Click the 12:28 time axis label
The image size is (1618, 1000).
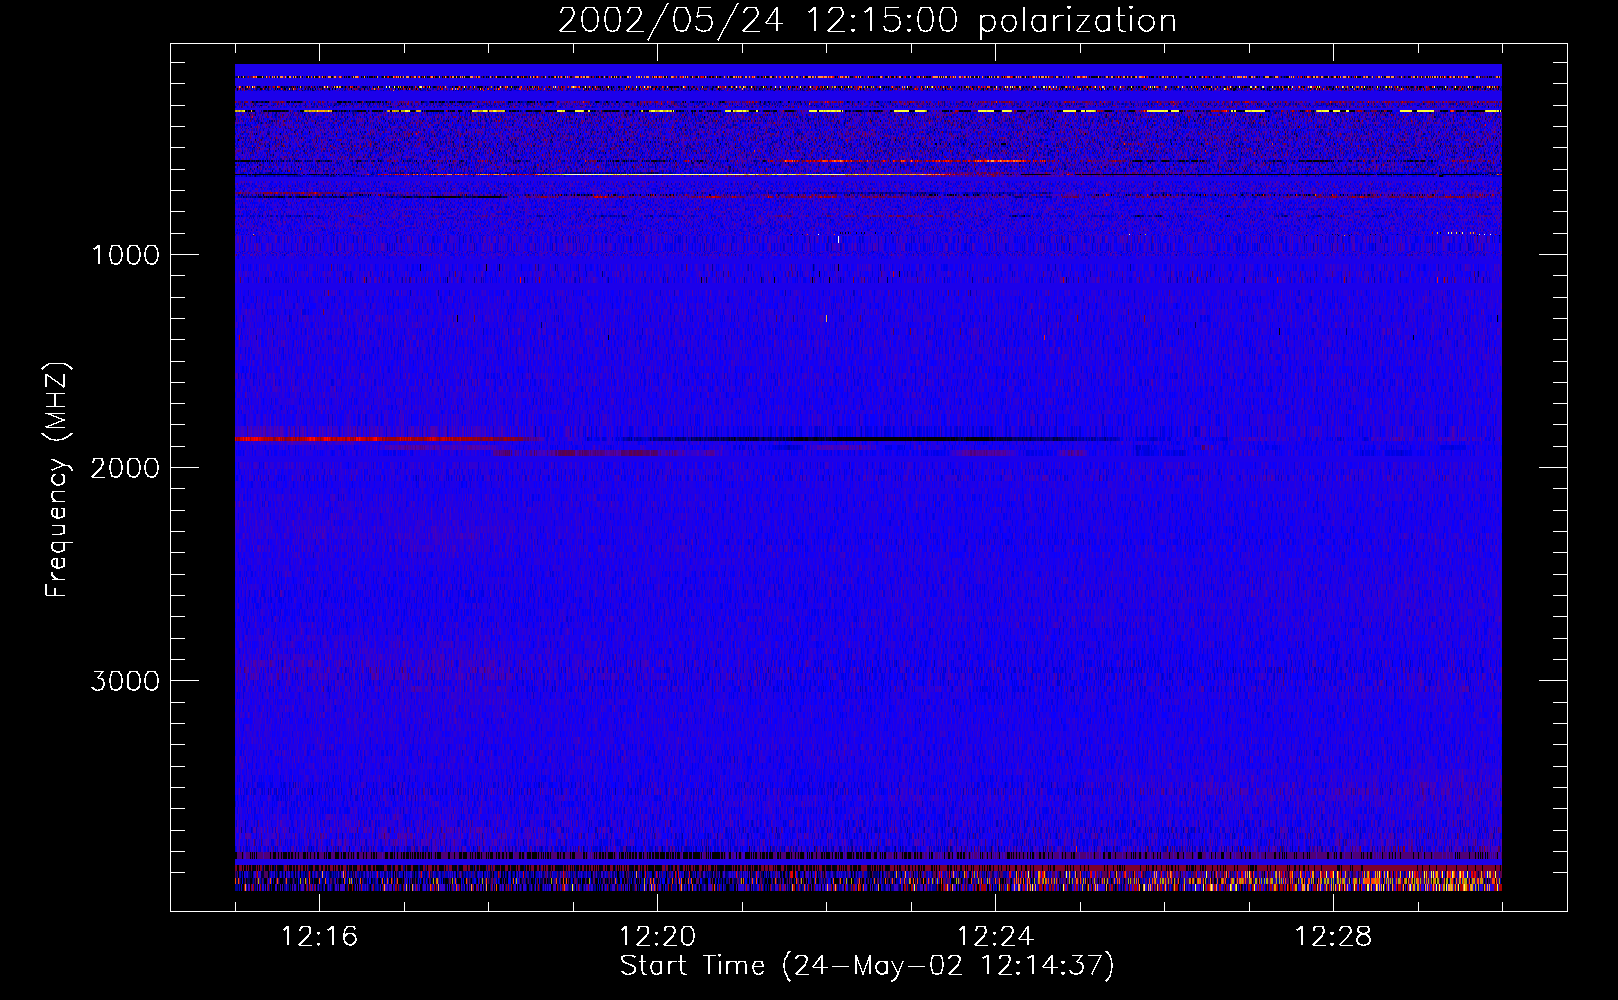tap(1333, 937)
